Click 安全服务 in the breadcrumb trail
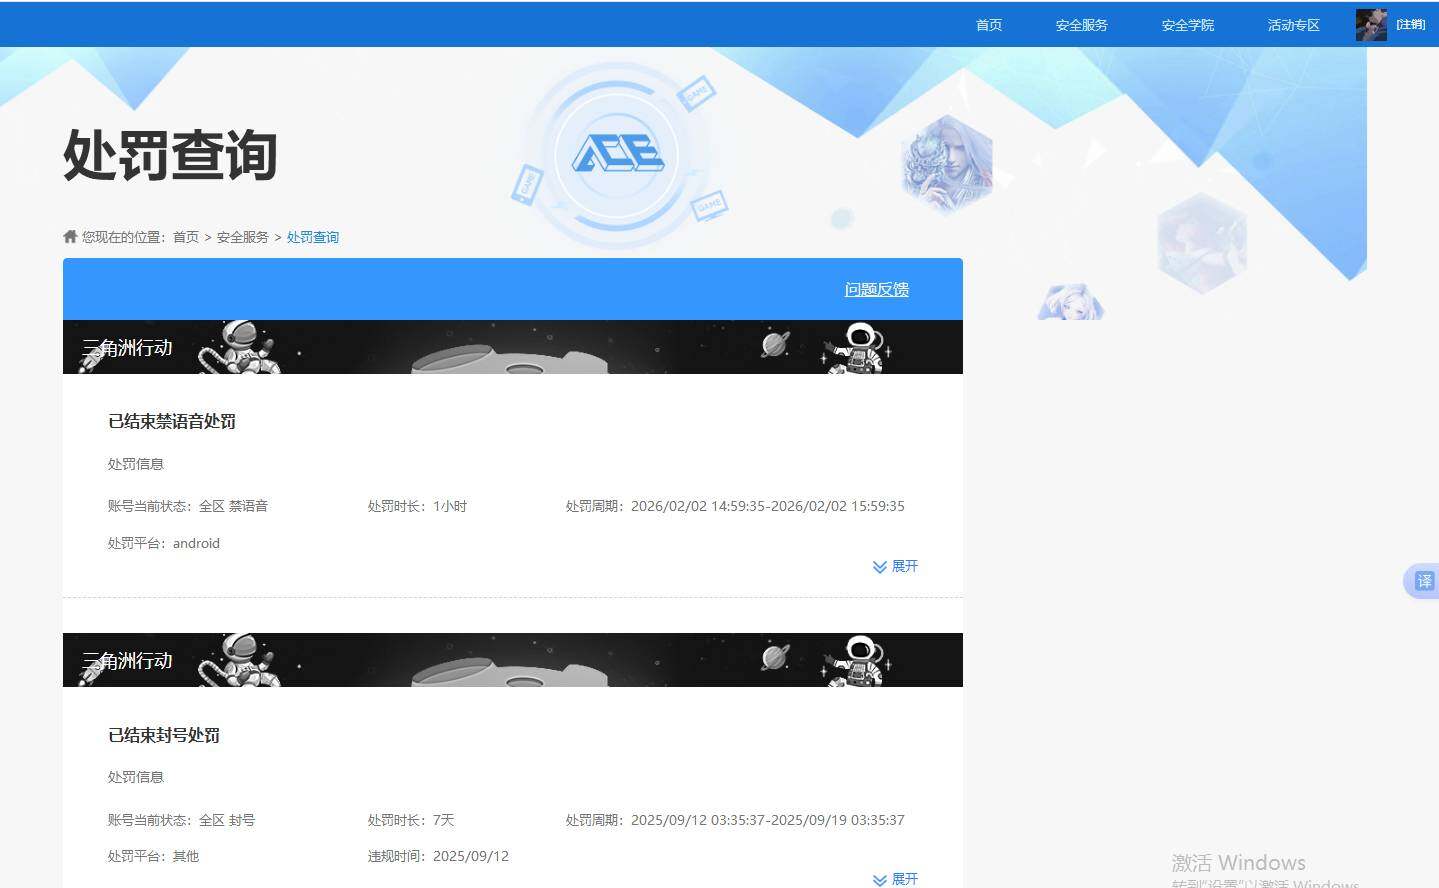 pyautogui.click(x=241, y=237)
